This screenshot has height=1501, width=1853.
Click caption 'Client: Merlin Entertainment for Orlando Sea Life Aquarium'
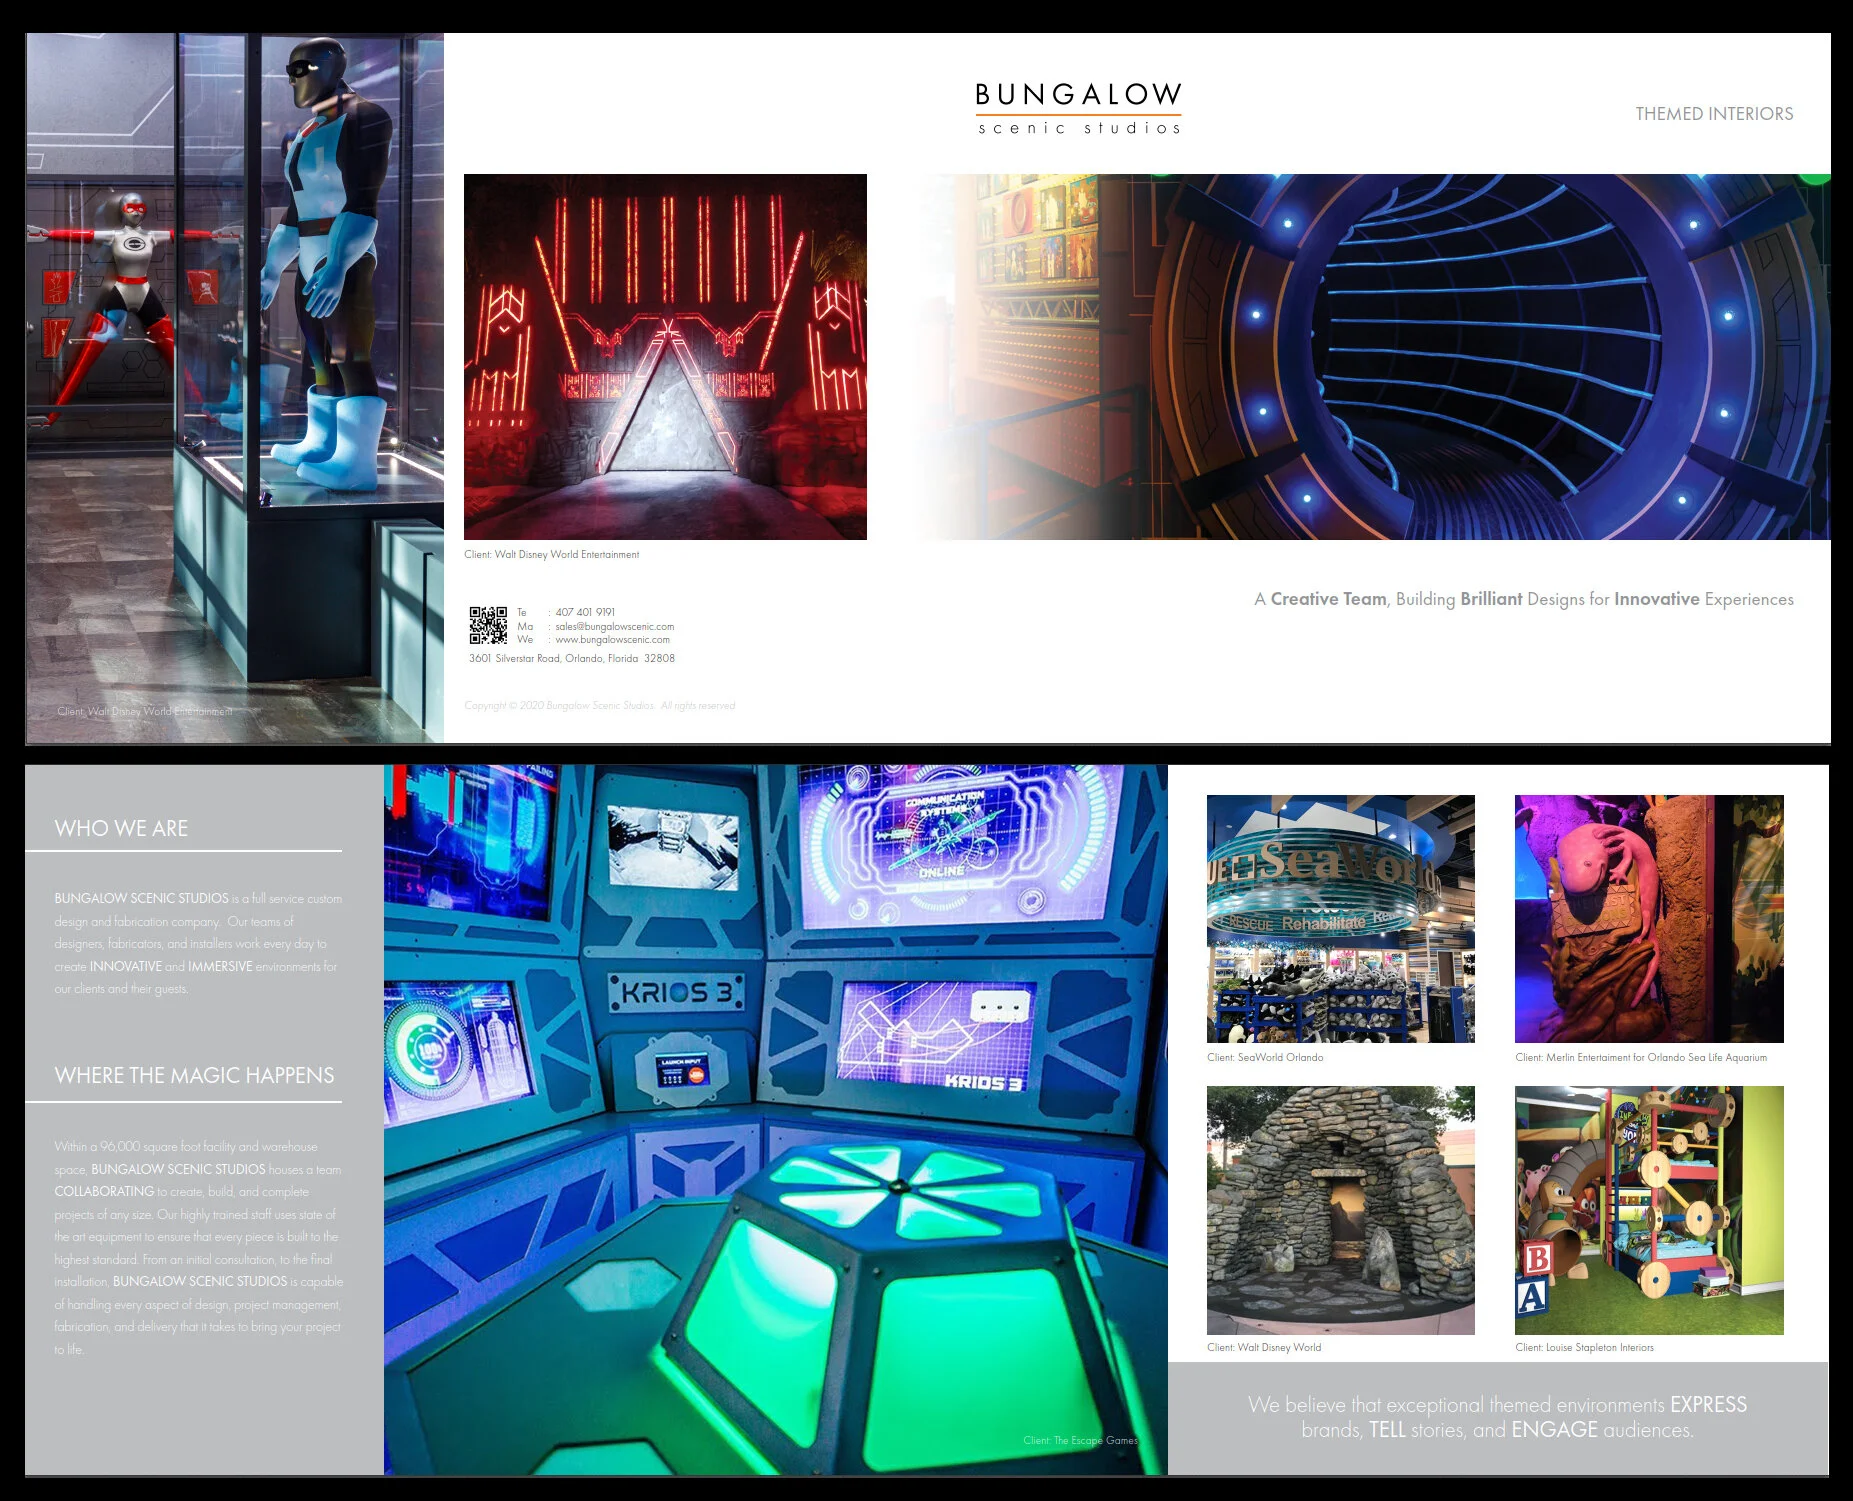click(x=1641, y=1057)
